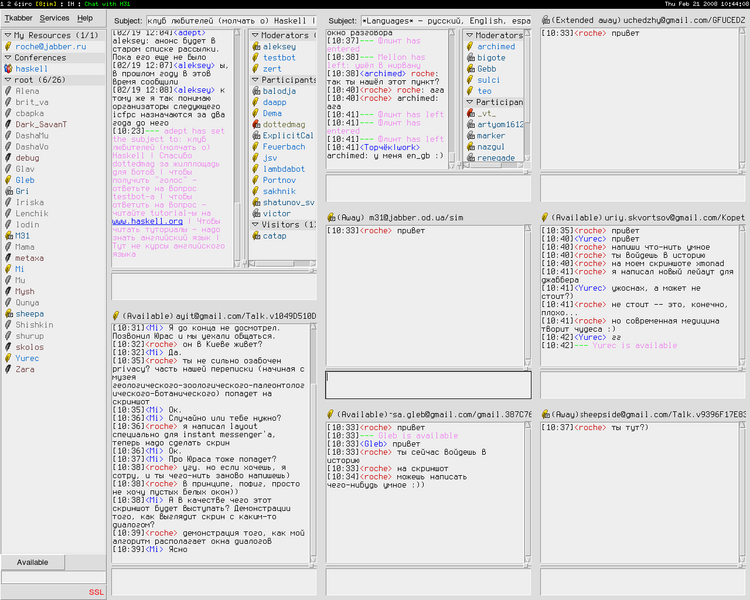750x600 pixels.
Task: Click status icon in uriy.skvortsov@gmail.com chat header
Action: (545, 217)
